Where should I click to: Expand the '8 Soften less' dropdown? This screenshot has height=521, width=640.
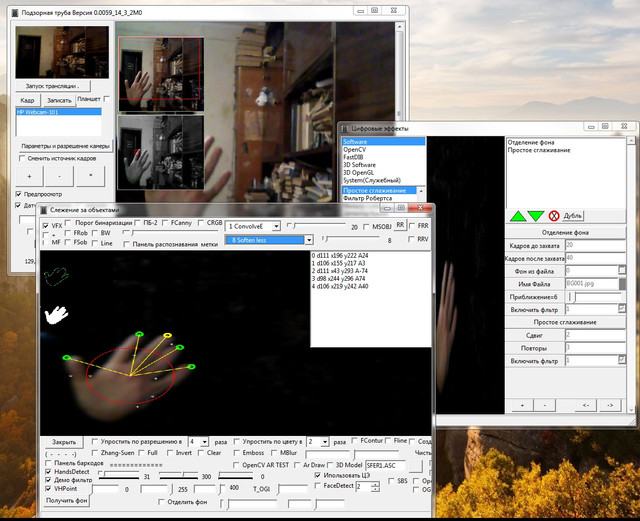(x=309, y=240)
